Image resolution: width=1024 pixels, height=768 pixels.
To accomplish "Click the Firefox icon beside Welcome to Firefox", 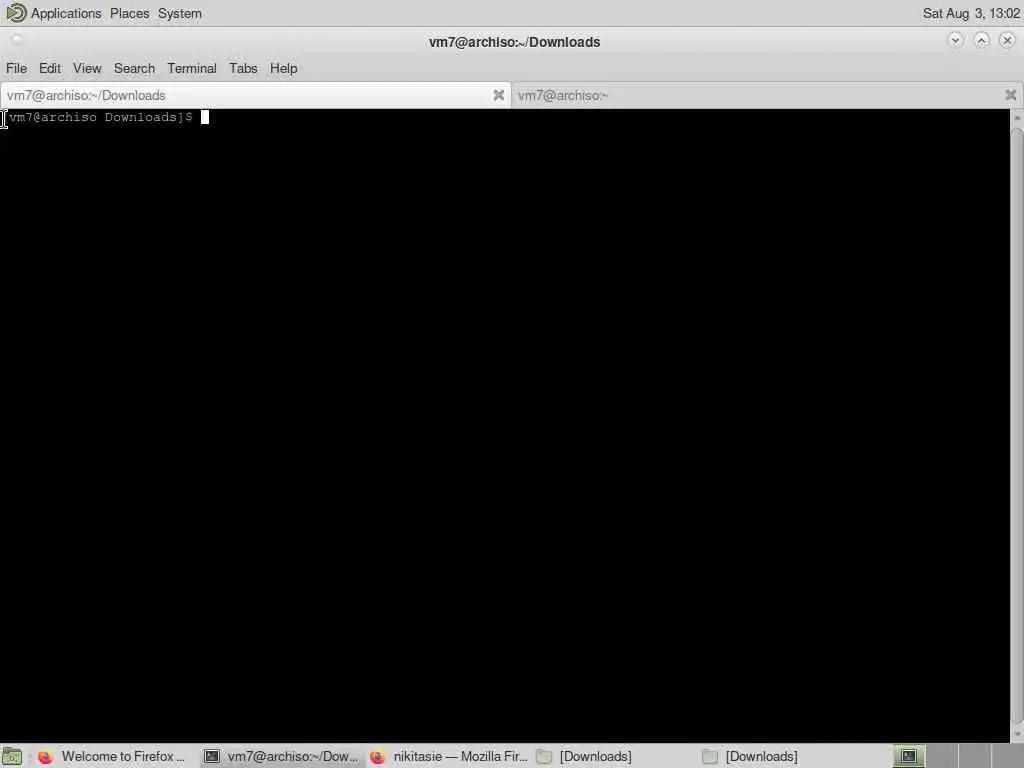I will (x=45, y=756).
